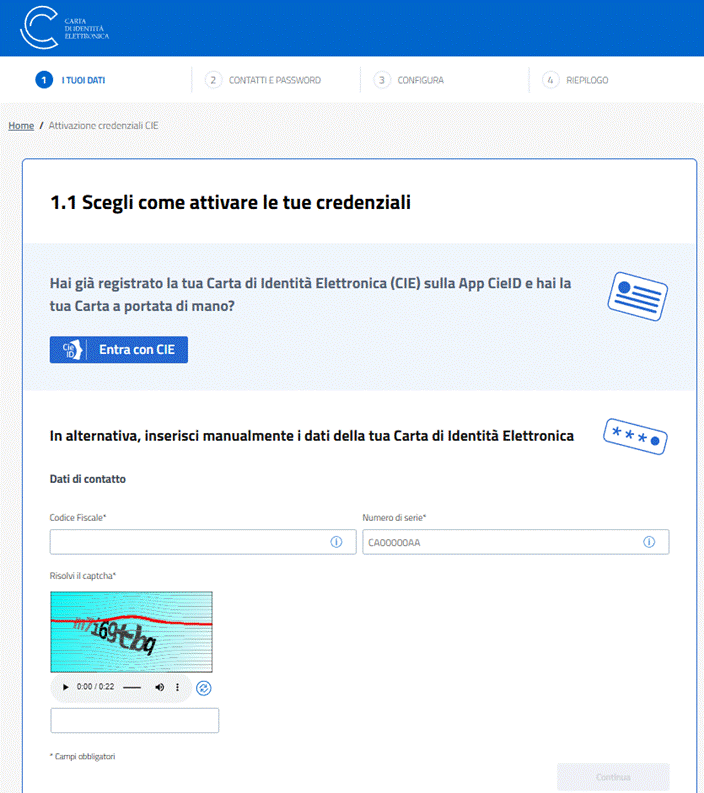Click the captcha audio progress bar
Image resolution: width=704 pixels, height=793 pixels.
[x=132, y=688]
